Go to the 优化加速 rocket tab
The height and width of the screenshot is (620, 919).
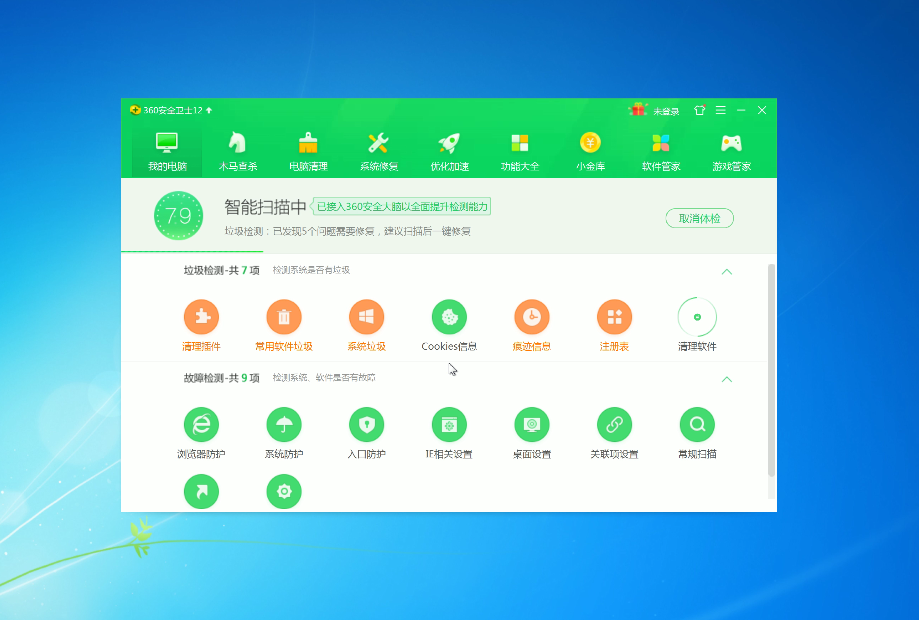(x=450, y=151)
